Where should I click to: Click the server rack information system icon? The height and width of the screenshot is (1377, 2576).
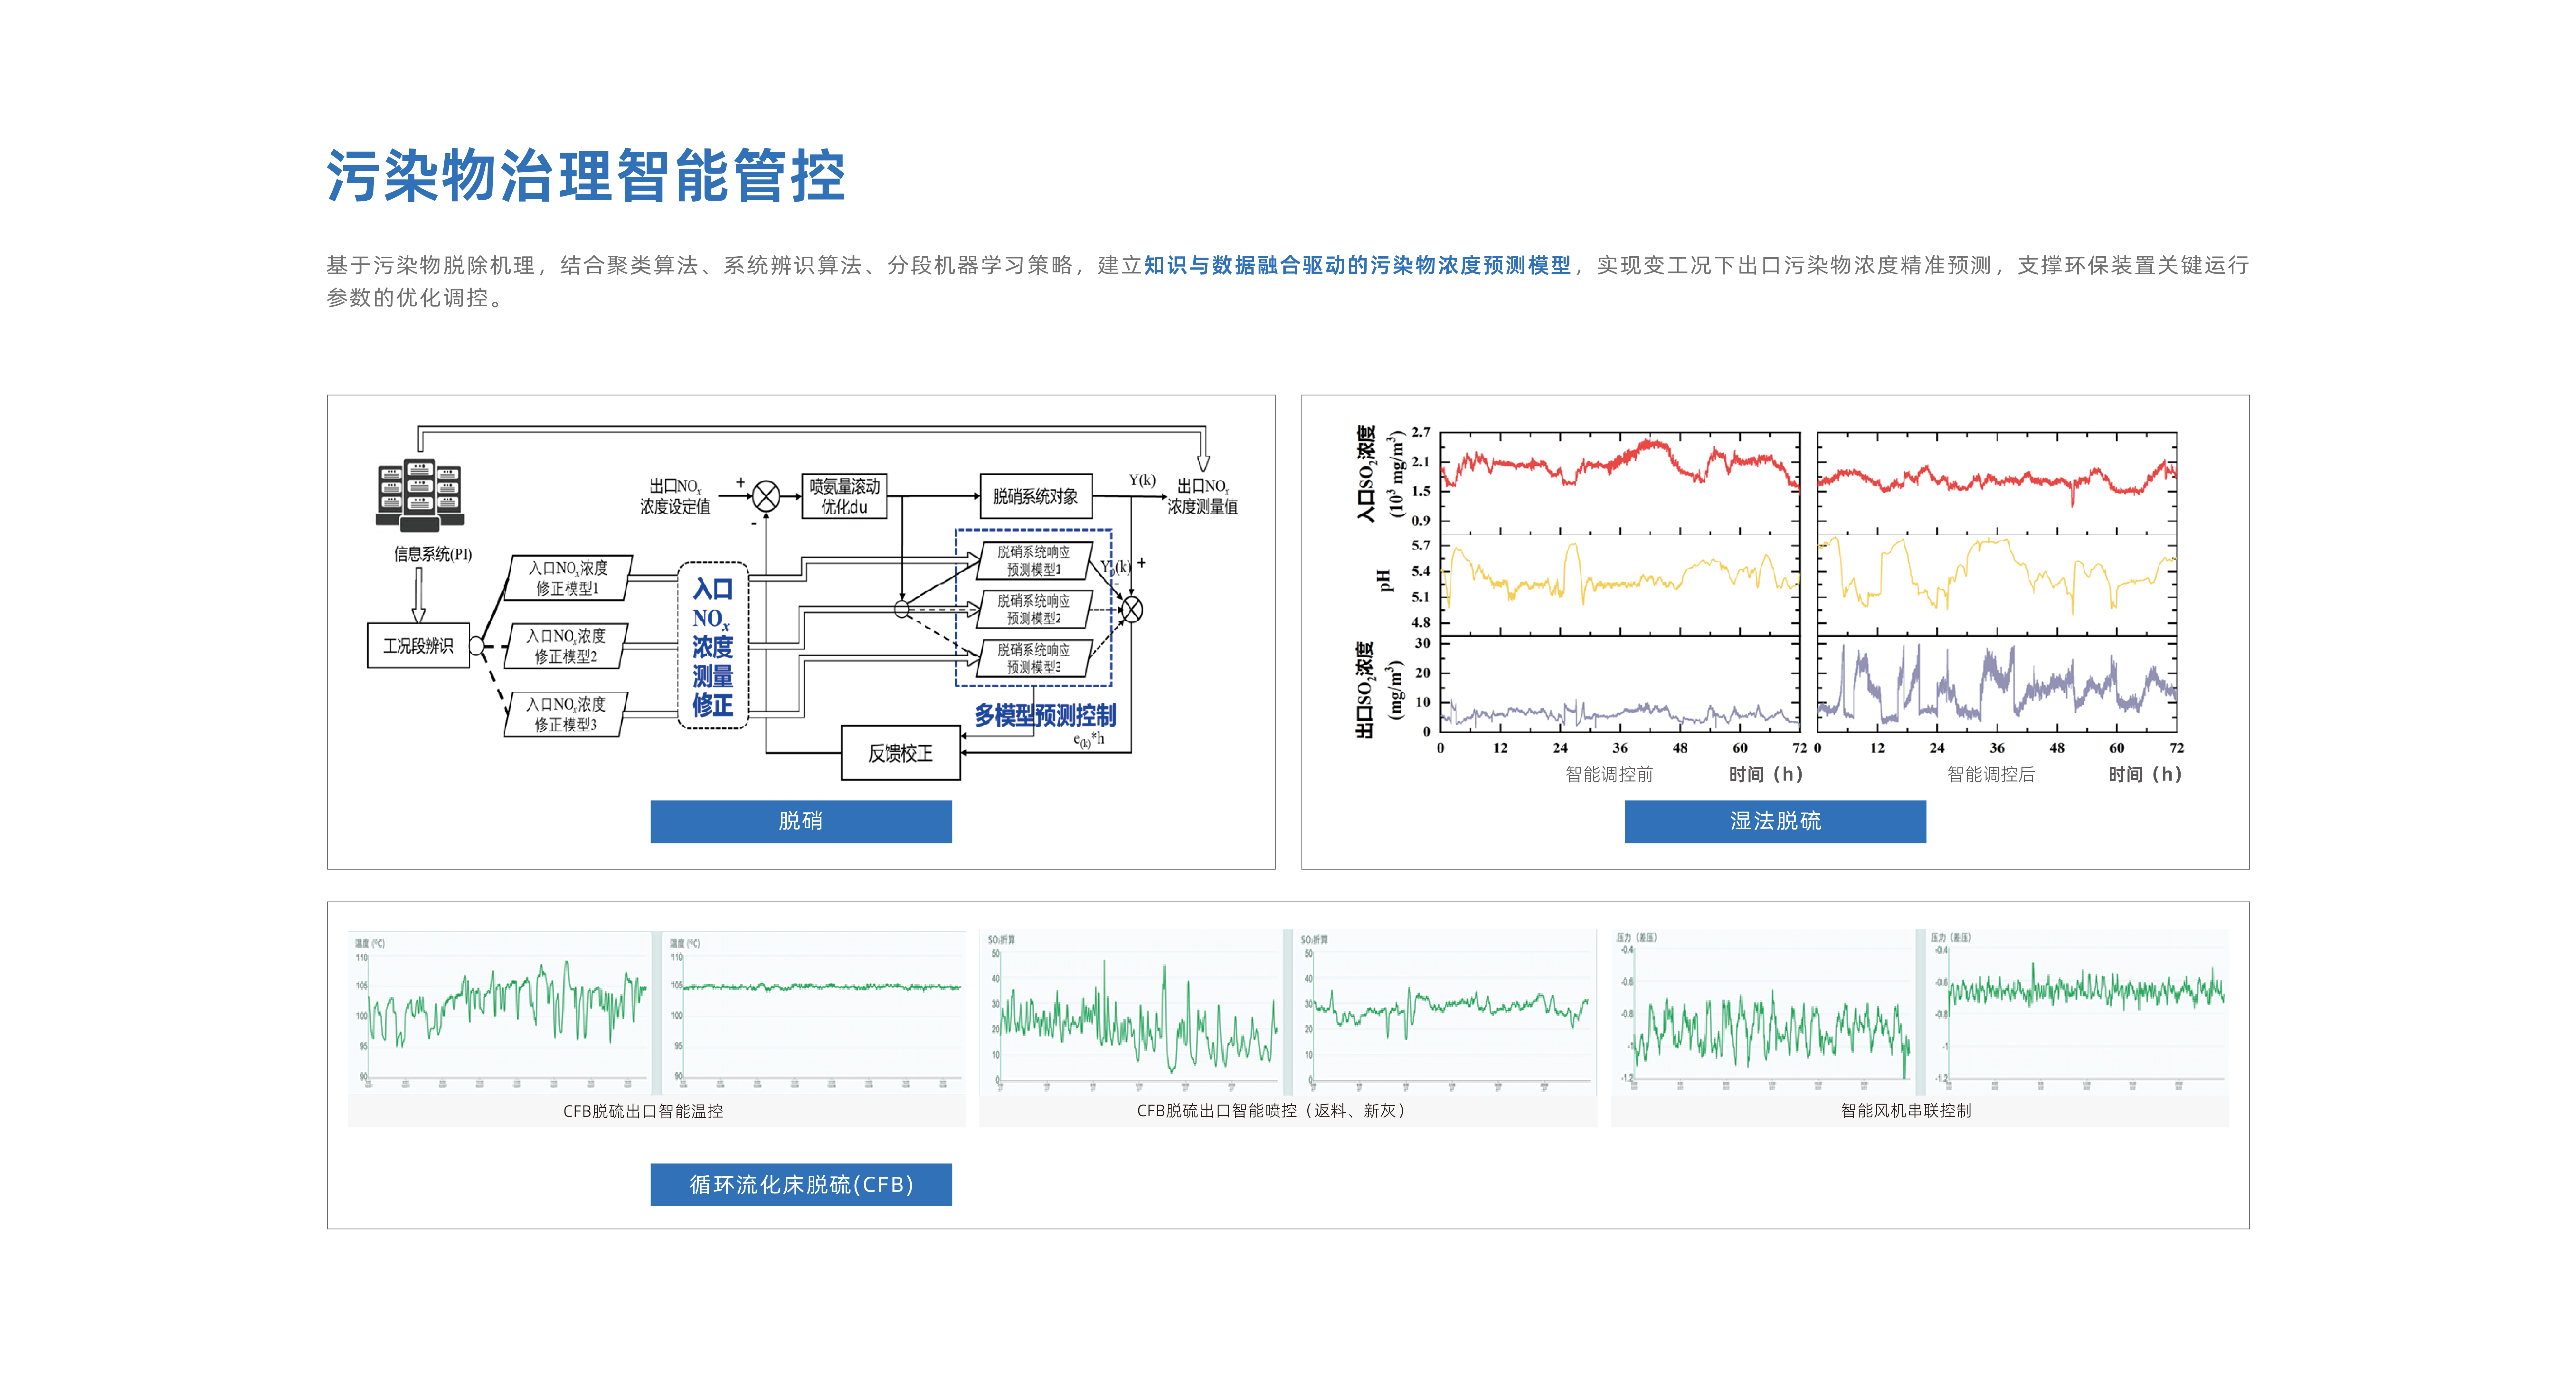point(420,495)
